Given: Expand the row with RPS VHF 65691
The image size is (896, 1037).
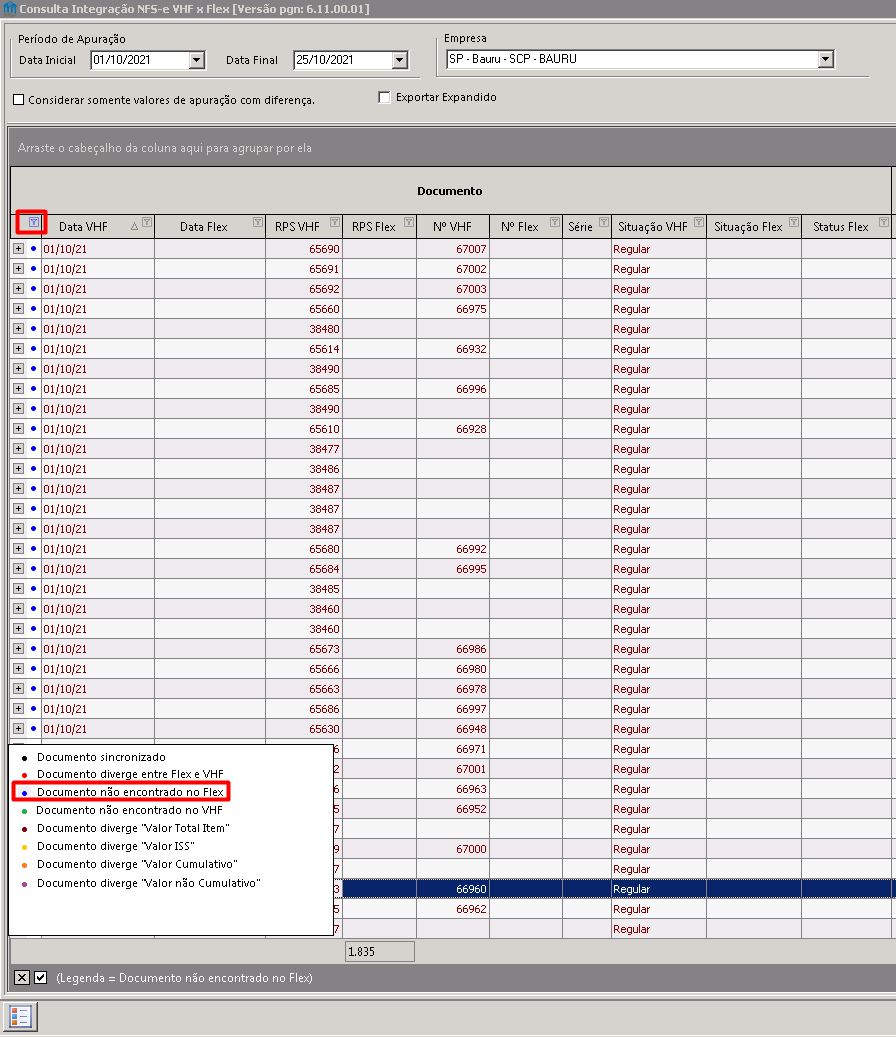Looking at the screenshot, I should 19,269.
